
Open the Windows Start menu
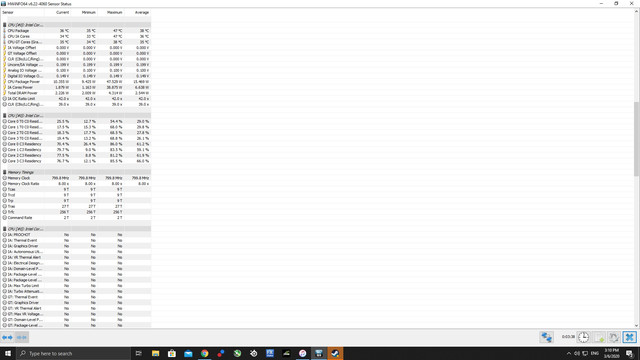click(x=8, y=353)
